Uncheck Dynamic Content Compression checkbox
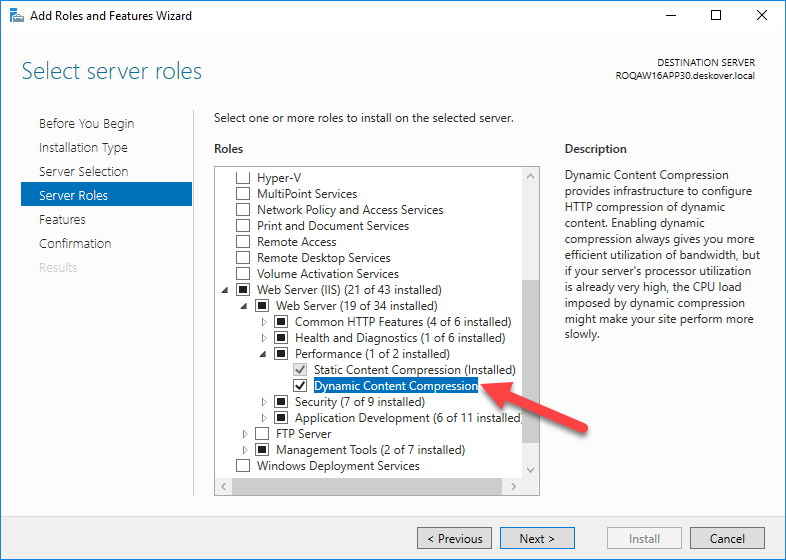 pos(300,386)
